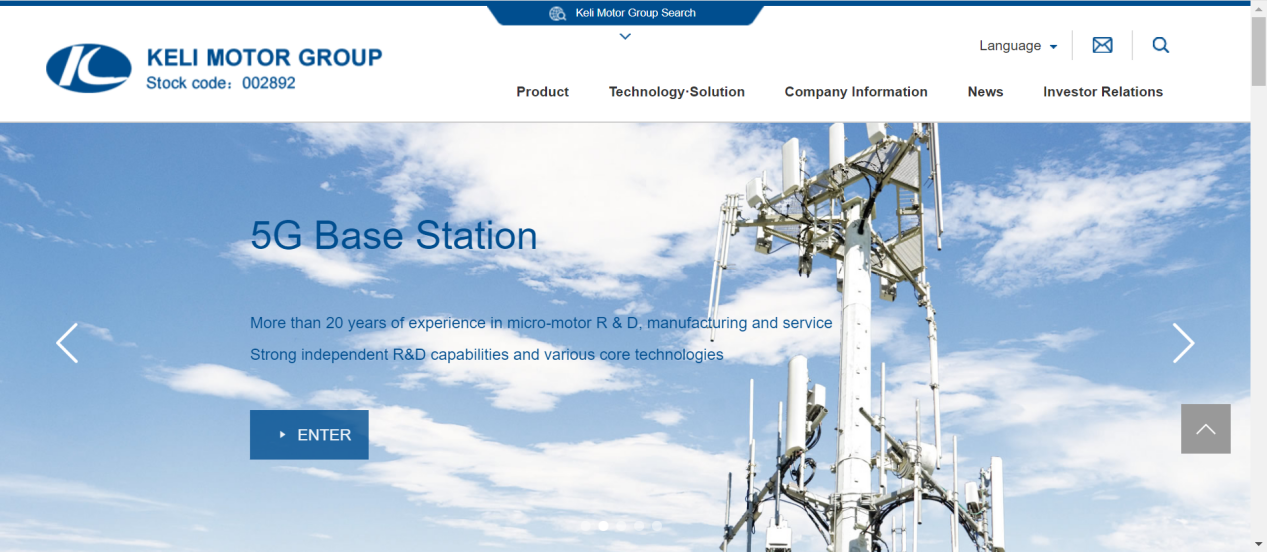1267x552 pixels.
Task: Select the active second carousel dot
Action: click(603, 525)
